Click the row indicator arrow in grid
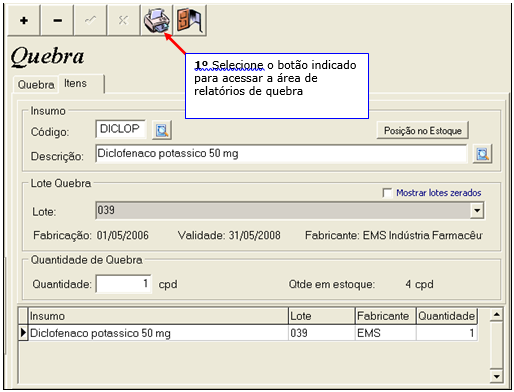Image resolution: width=514 pixels, height=392 pixels. pyautogui.click(x=23, y=333)
